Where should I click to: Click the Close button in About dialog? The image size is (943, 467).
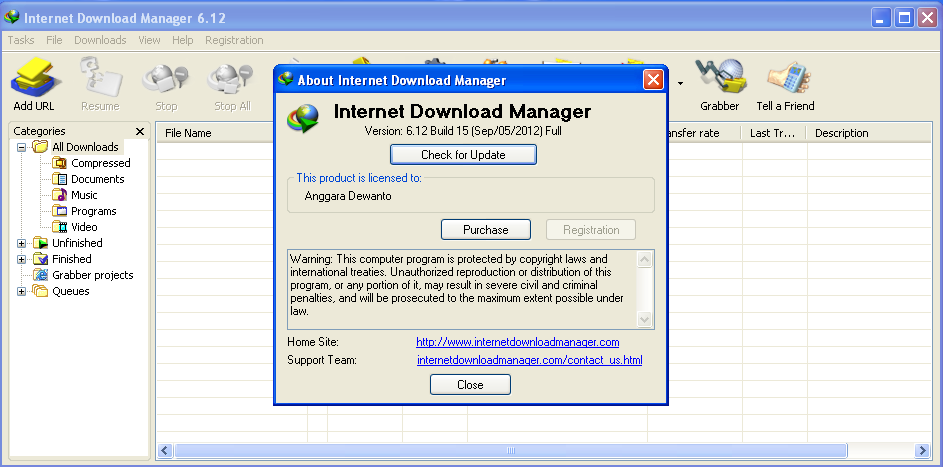470,385
